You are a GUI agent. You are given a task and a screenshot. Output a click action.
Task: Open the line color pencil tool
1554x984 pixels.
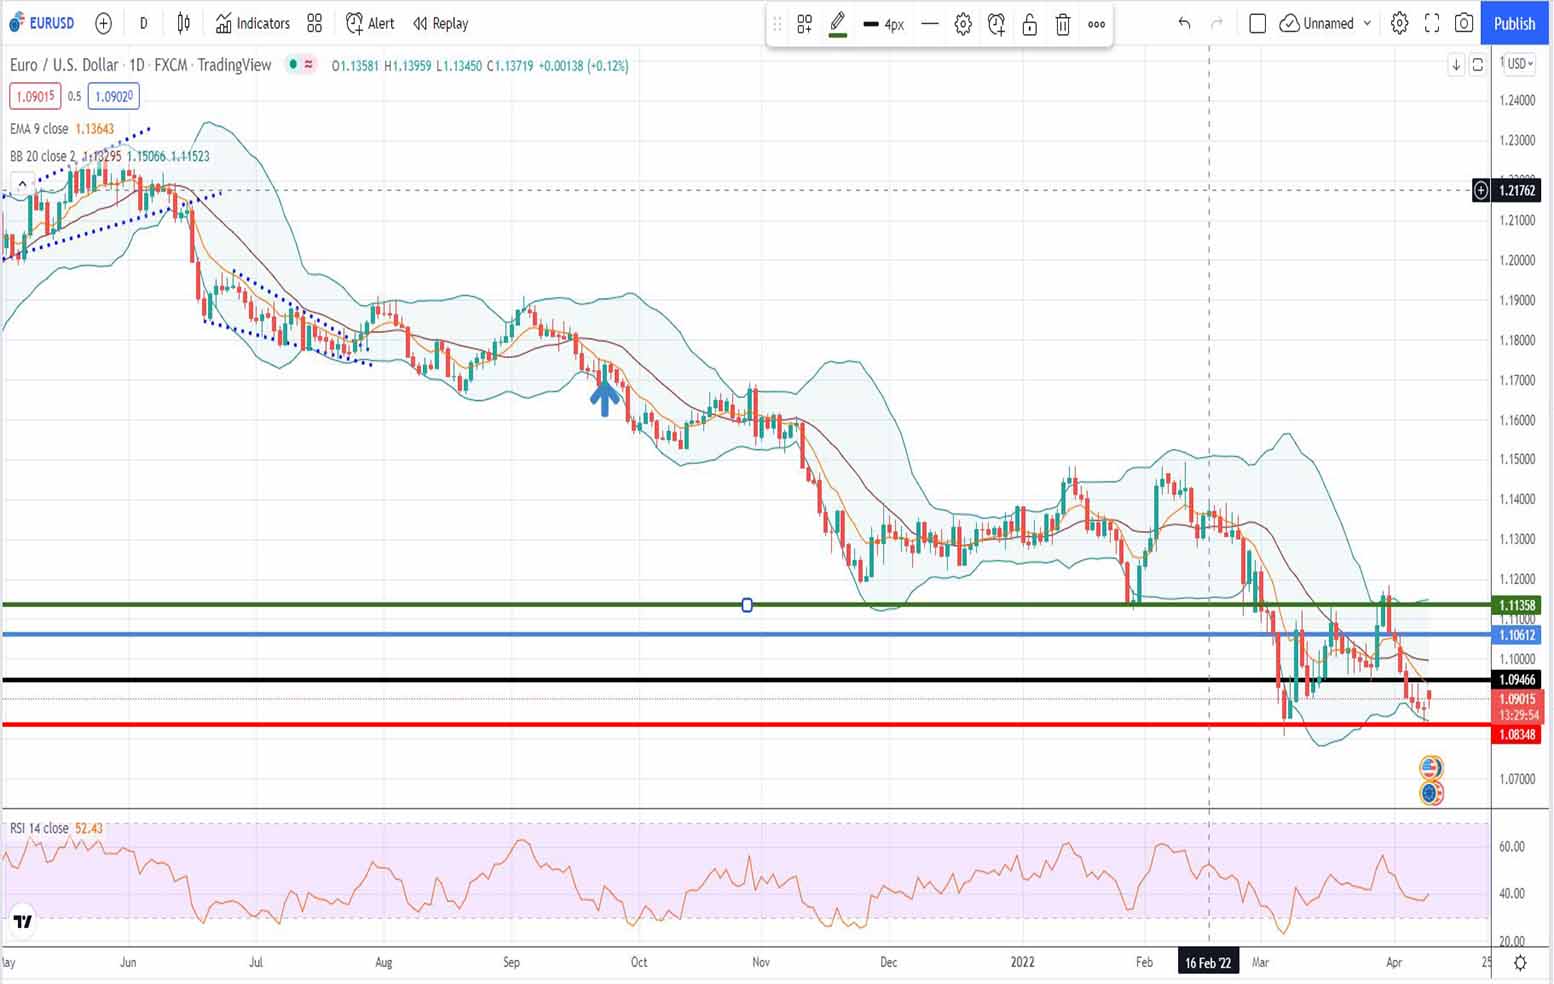[x=838, y=23]
